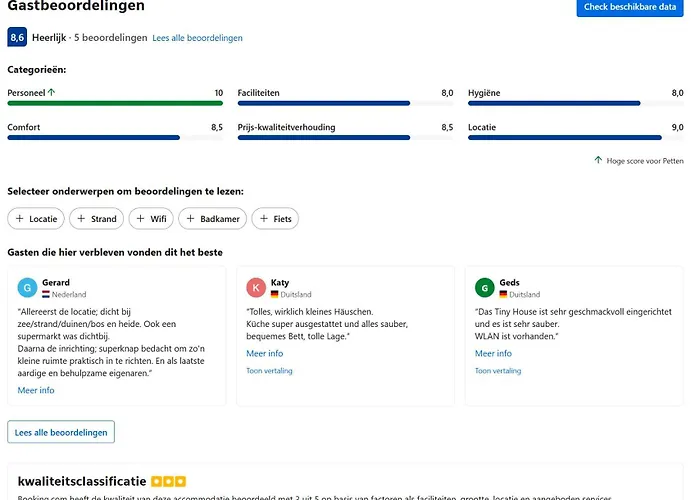
Task: Click Geds' green avatar icon
Action: click(x=485, y=288)
